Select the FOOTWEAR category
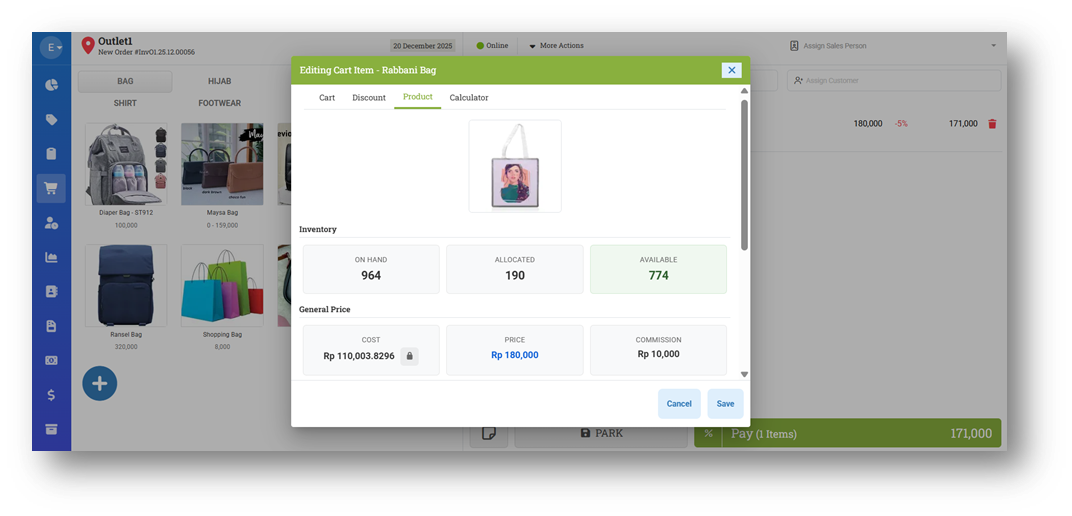Image resolution: width=1072 pixels, height=516 pixels. click(x=219, y=103)
